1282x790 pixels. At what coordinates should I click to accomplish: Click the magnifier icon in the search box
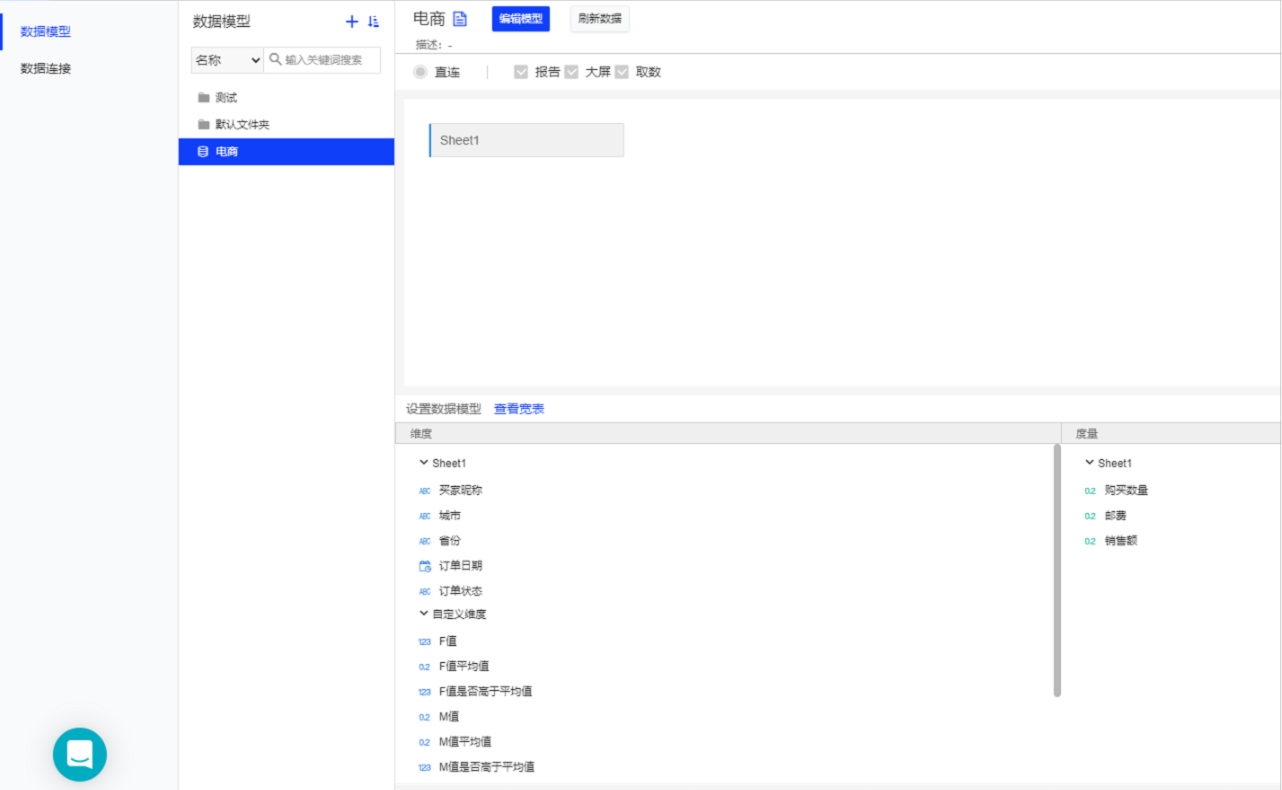tap(276, 60)
